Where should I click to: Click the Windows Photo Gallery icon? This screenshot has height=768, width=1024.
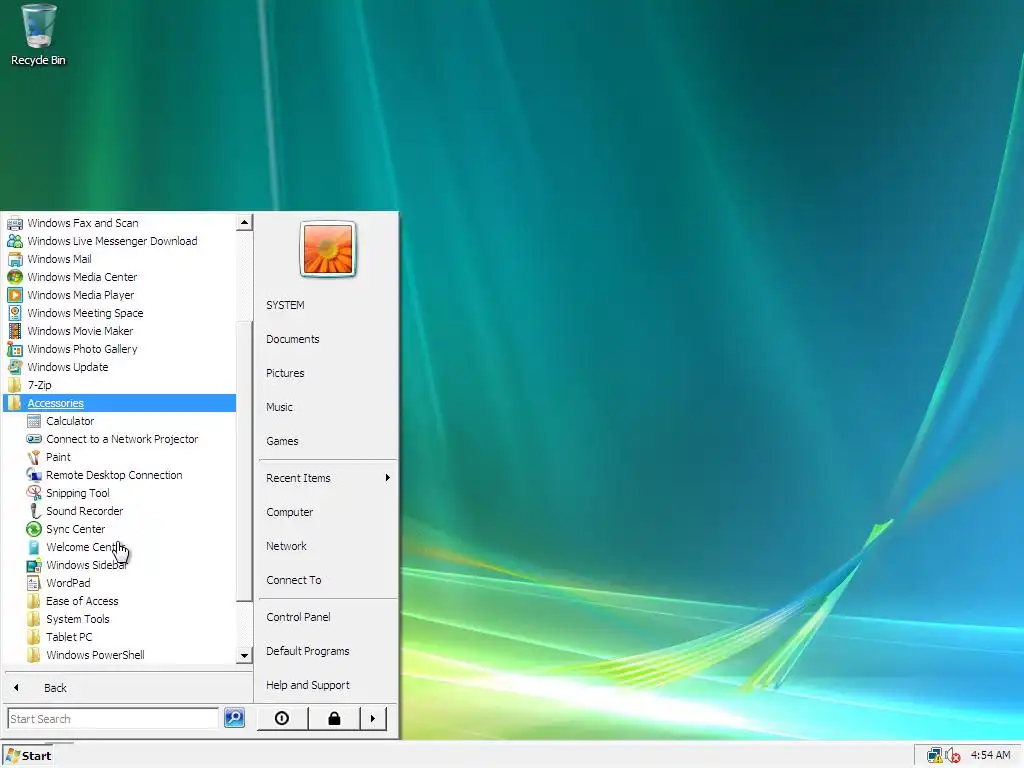click(x=14, y=349)
